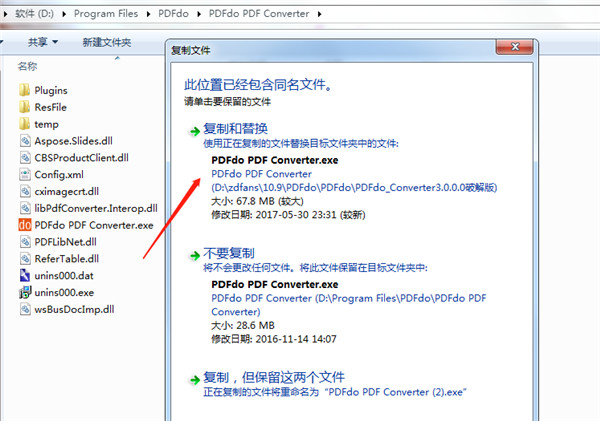The image size is (600, 421).
Task: Select unins000.exe file name
Action: [64, 292]
